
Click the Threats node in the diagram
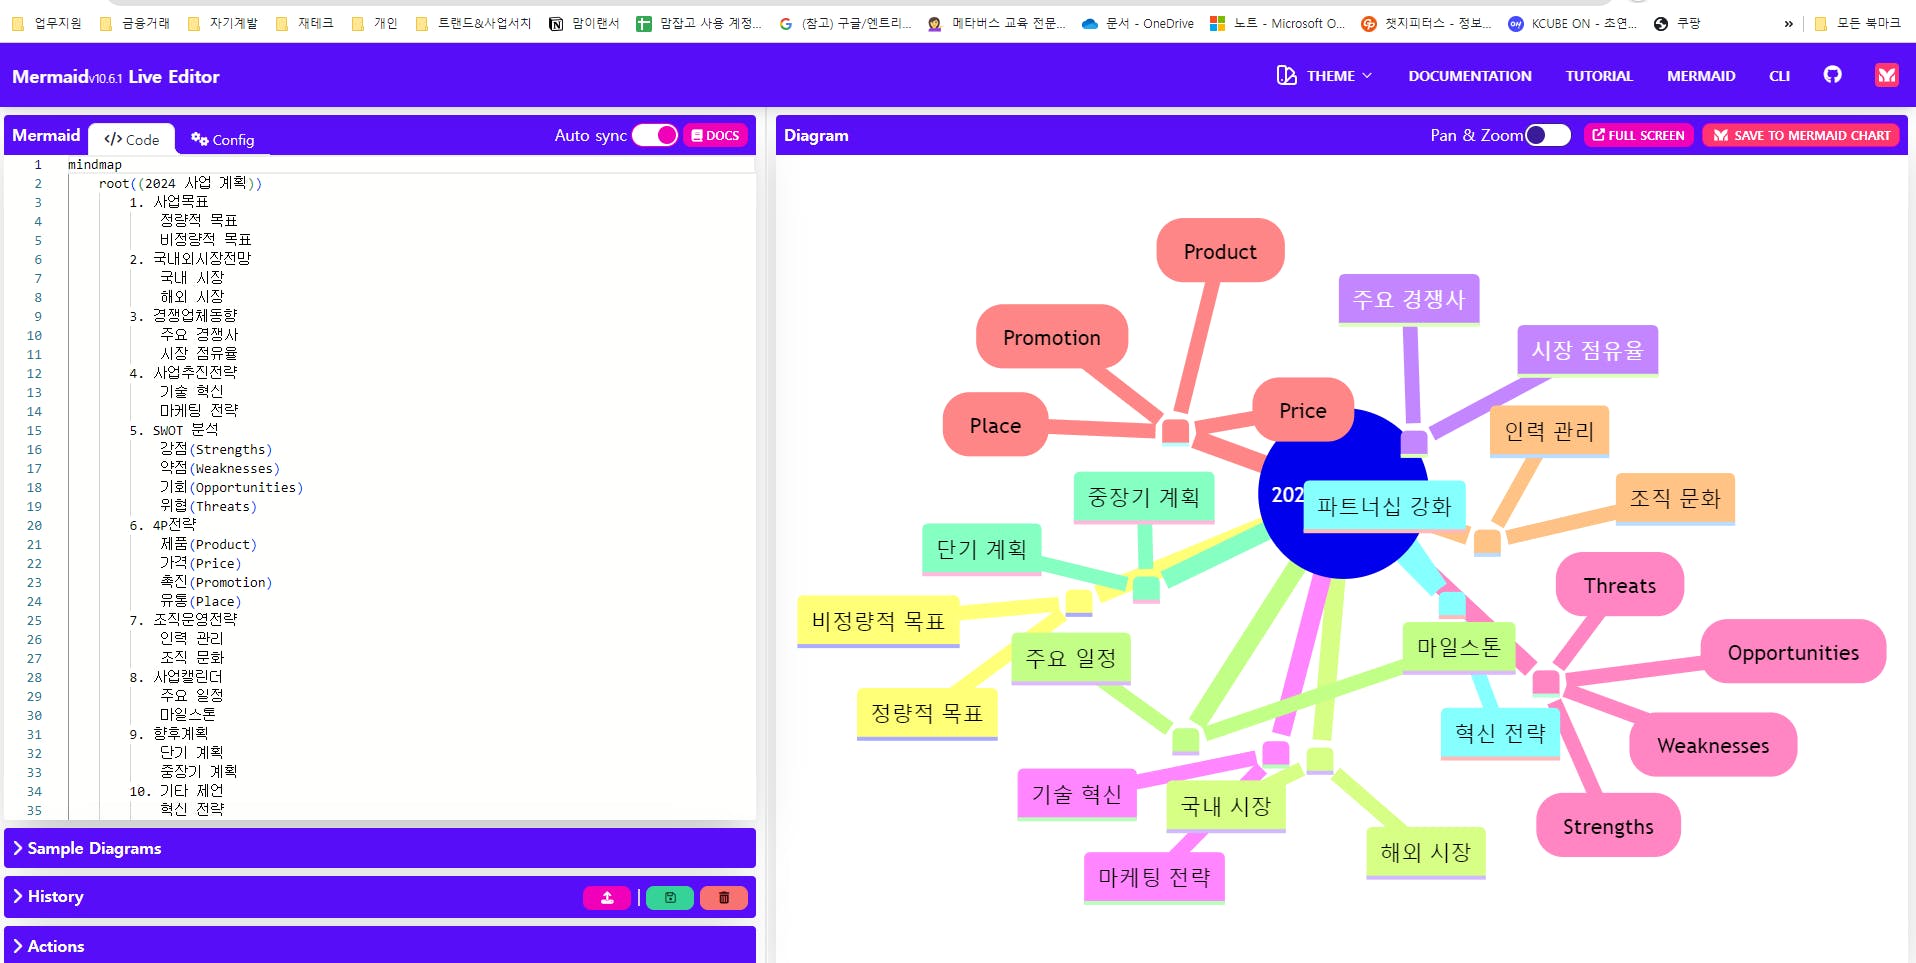[1620, 585]
